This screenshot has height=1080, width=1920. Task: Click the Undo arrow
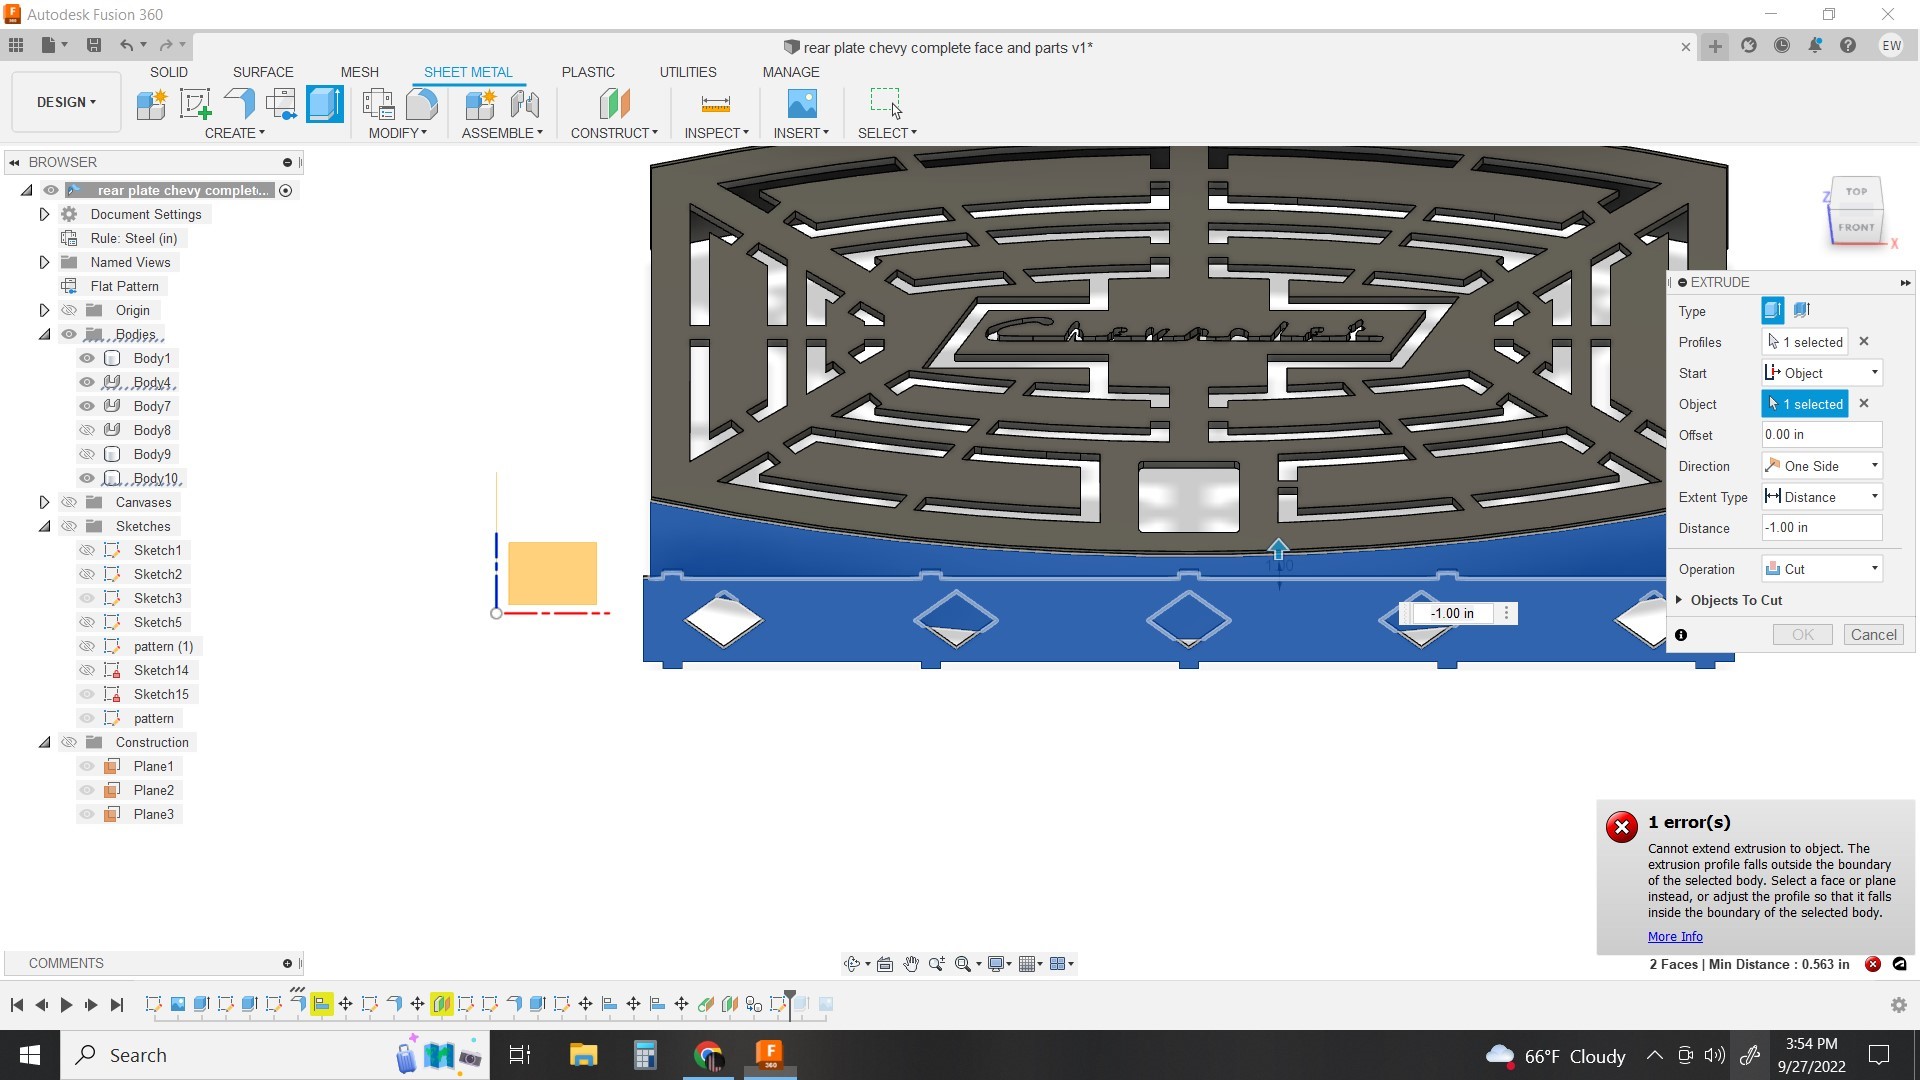(126, 45)
